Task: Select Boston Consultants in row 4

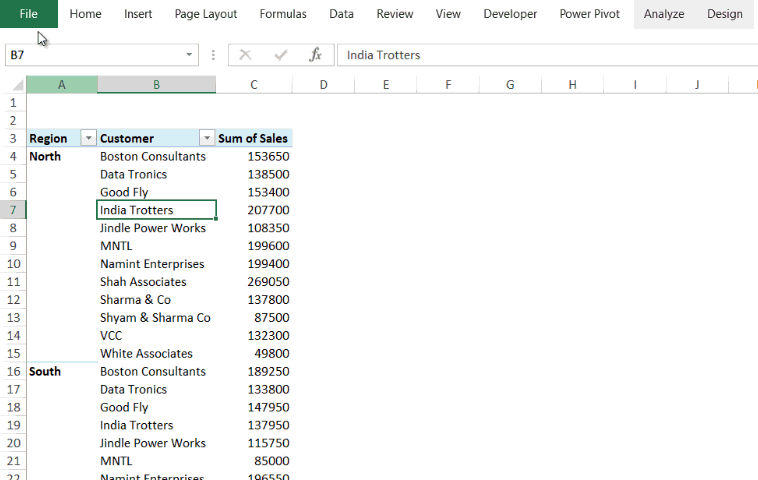Action: coord(157,156)
